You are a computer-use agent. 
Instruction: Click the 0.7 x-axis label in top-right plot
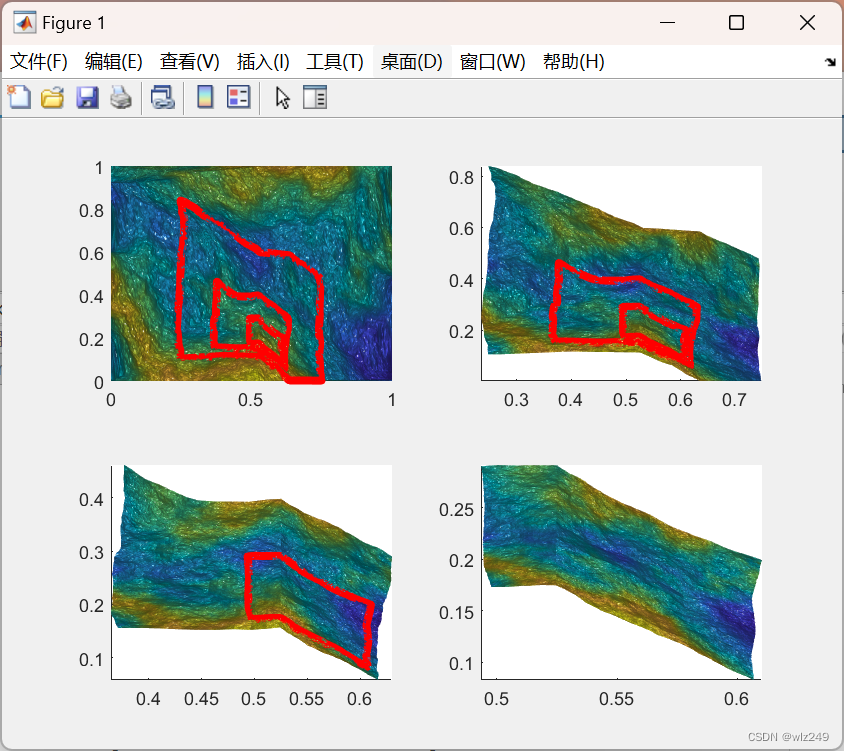tap(734, 400)
